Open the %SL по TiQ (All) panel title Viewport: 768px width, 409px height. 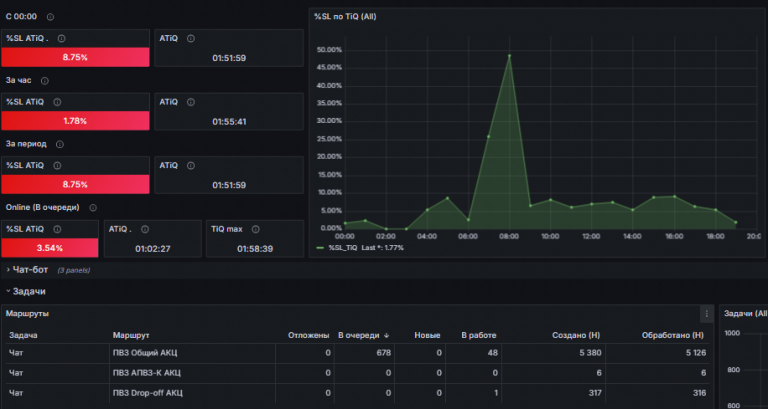point(345,17)
